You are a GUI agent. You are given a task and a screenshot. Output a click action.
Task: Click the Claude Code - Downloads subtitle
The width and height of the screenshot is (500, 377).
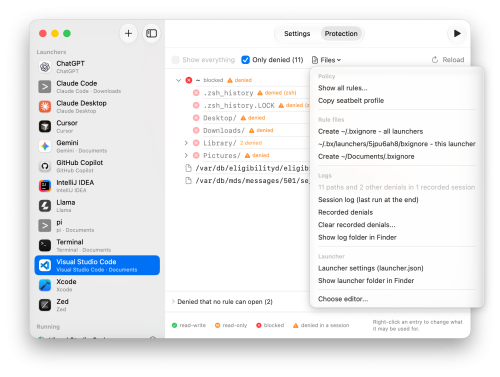89,91
